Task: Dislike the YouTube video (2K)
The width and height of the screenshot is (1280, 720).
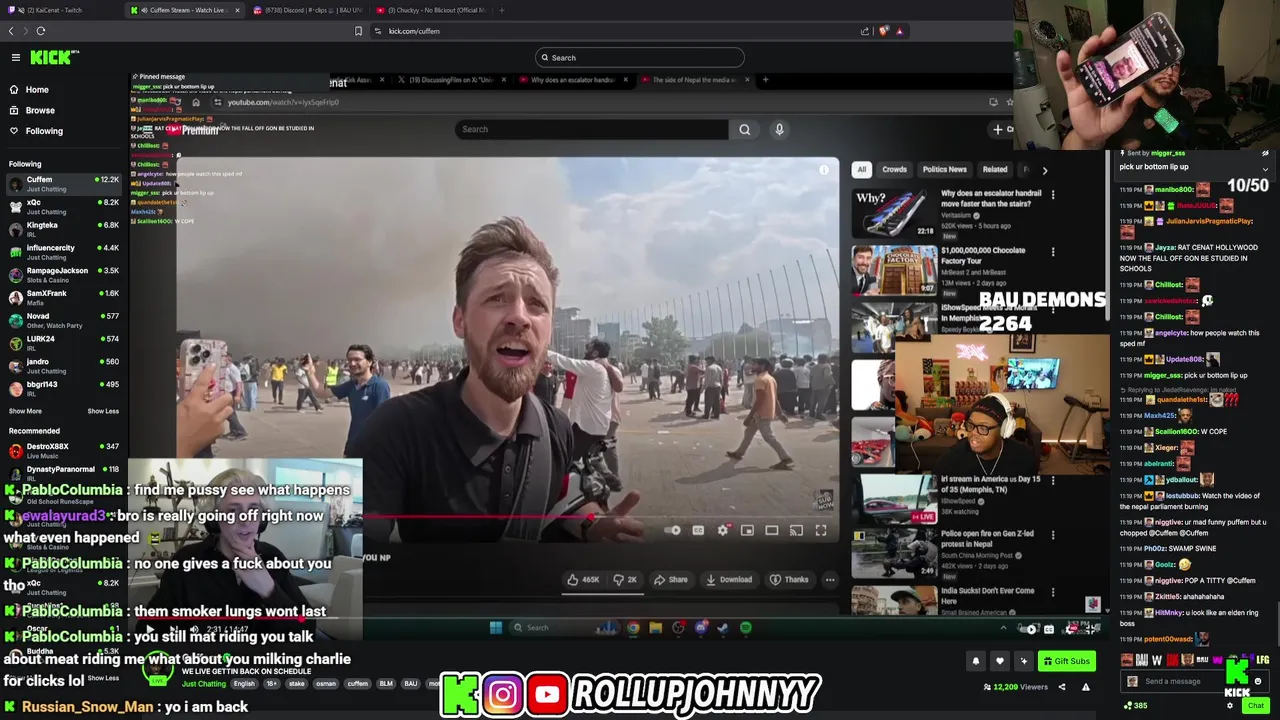Action: [x=625, y=580]
